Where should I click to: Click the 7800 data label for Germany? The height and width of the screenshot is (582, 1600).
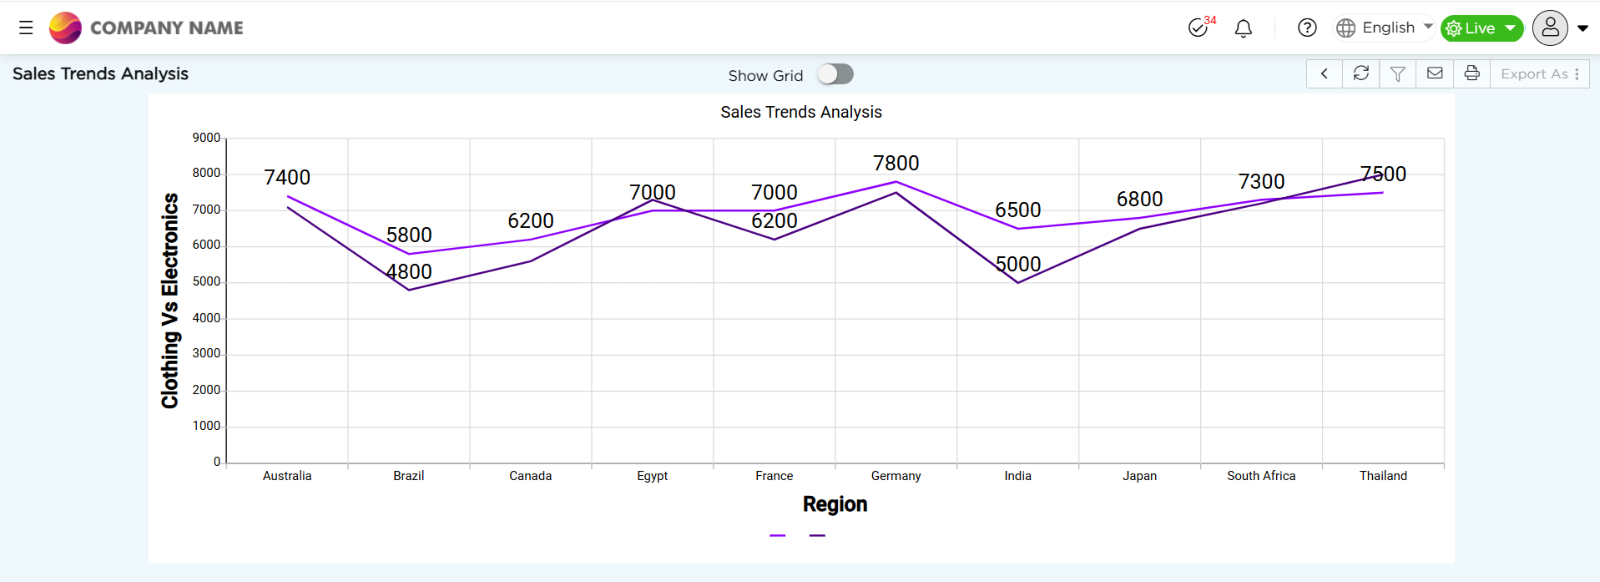896,163
